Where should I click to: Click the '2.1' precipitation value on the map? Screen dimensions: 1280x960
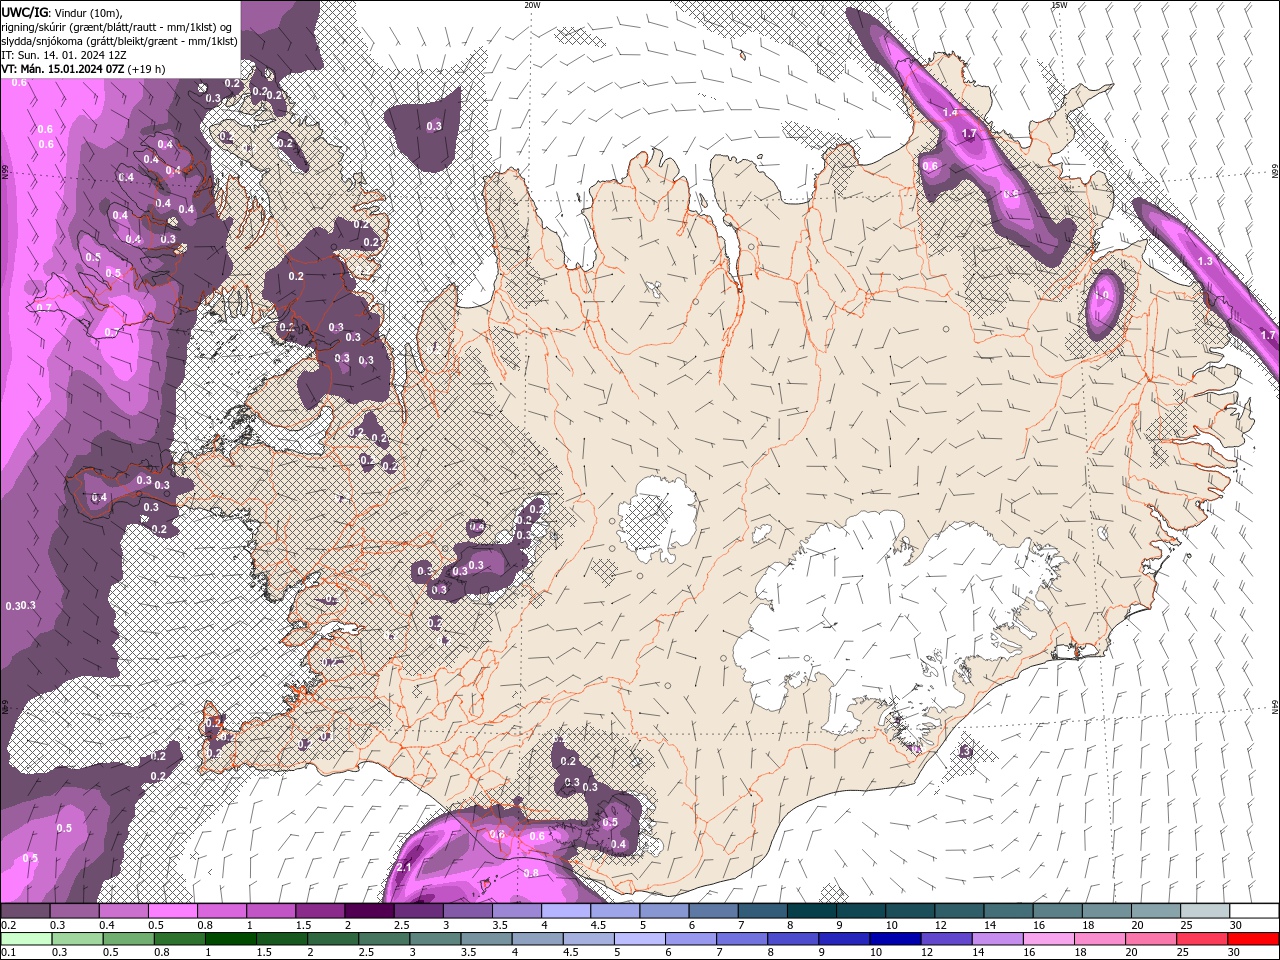point(404,867)
